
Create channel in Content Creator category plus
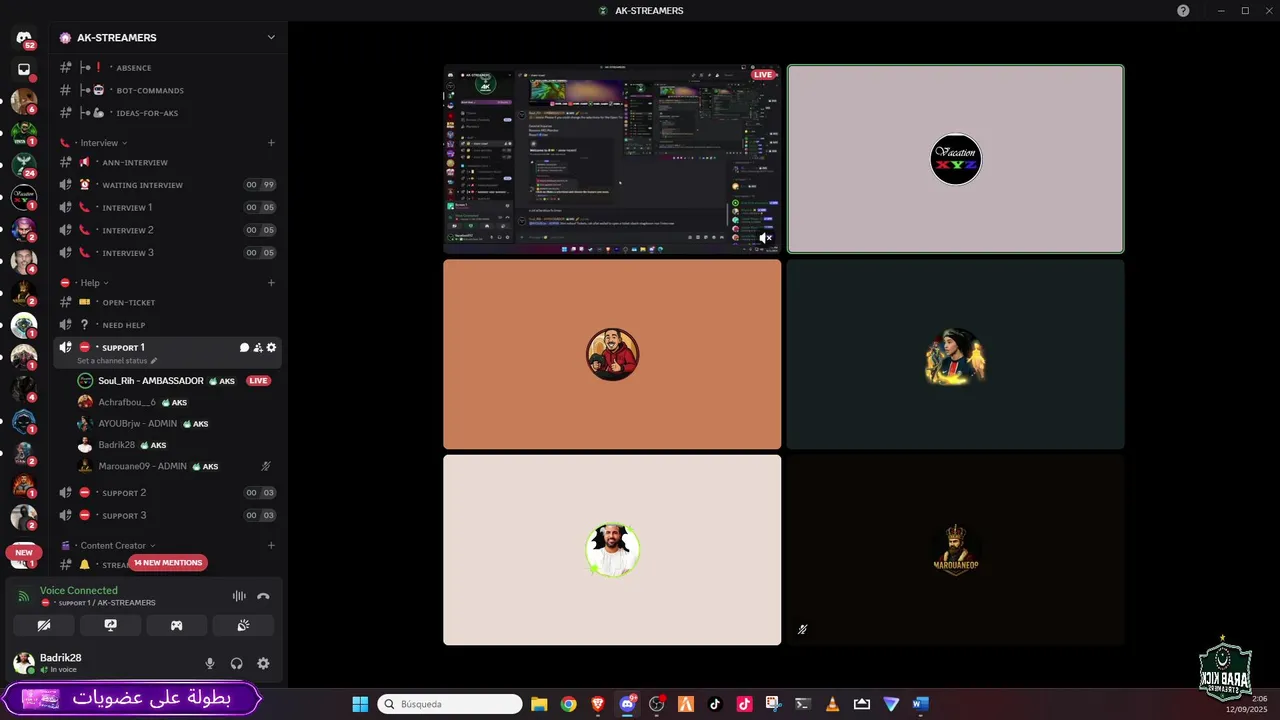click(x=271, y=546)
